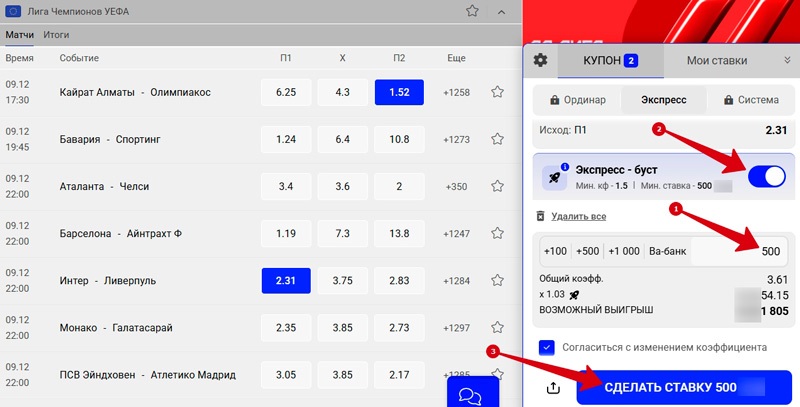Star the Бавария - Спортинг match

point(497,139)
